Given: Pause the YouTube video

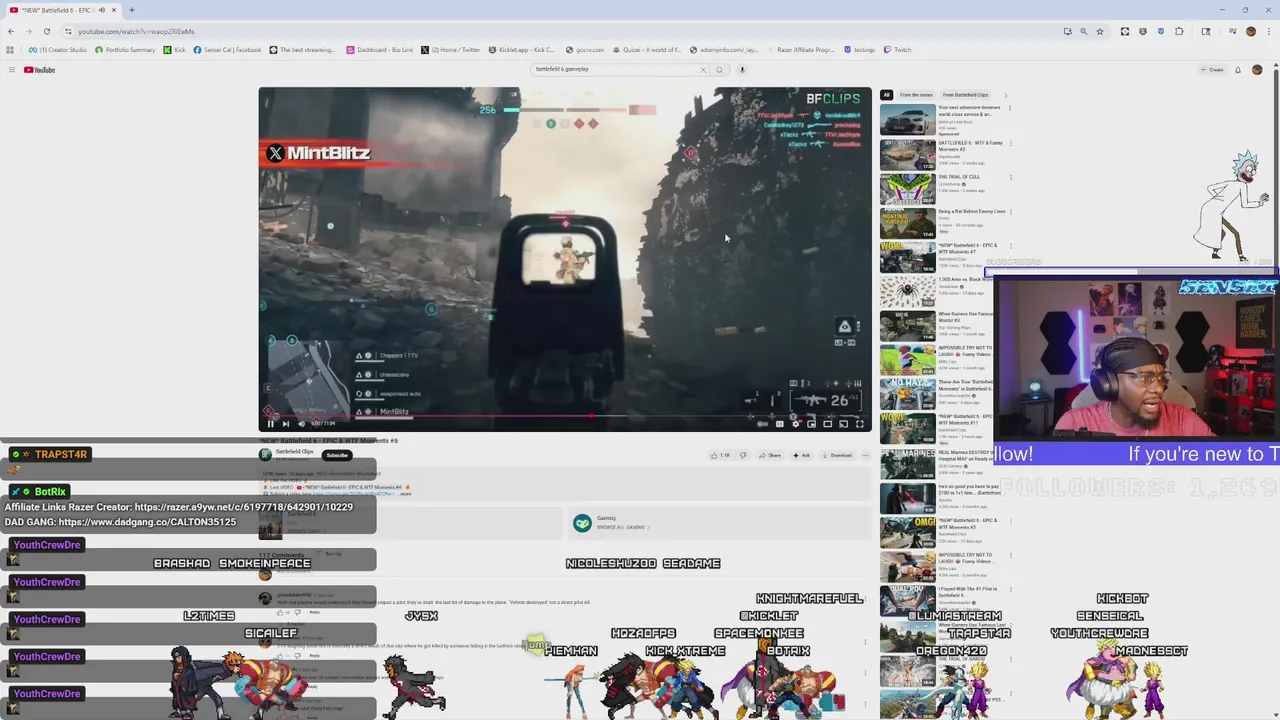Looking at the screenshot, I should [x=269, y=424].
